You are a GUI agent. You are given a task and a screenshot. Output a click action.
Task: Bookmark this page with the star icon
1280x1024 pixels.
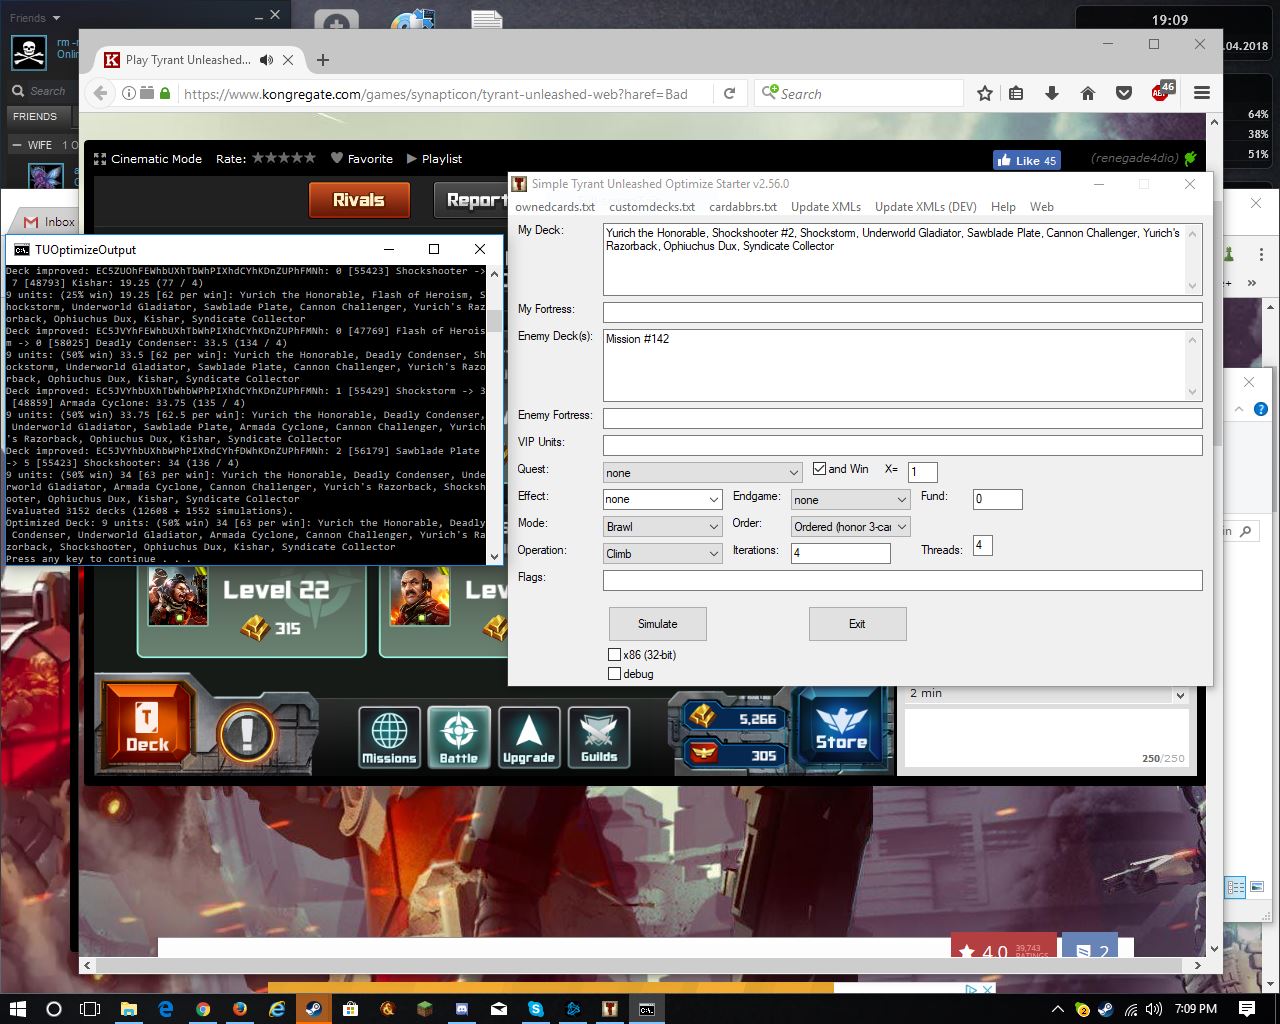coord(985,93)
